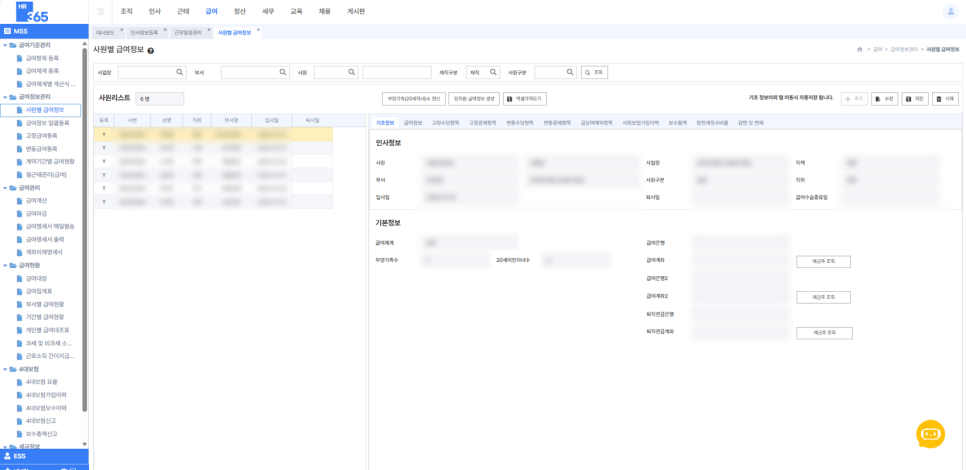966x470 pixels.
Task: Click 예금주 조회 beside 퇴직연금계좌
Action: click(x=824, y=333)
